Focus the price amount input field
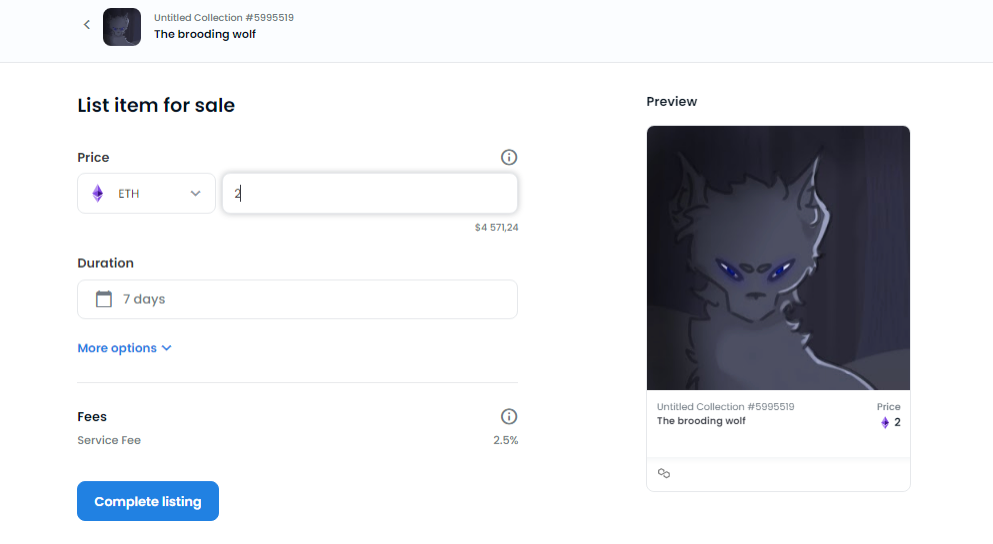The width and height of the screenshot is (993, 544). point(370,194)
